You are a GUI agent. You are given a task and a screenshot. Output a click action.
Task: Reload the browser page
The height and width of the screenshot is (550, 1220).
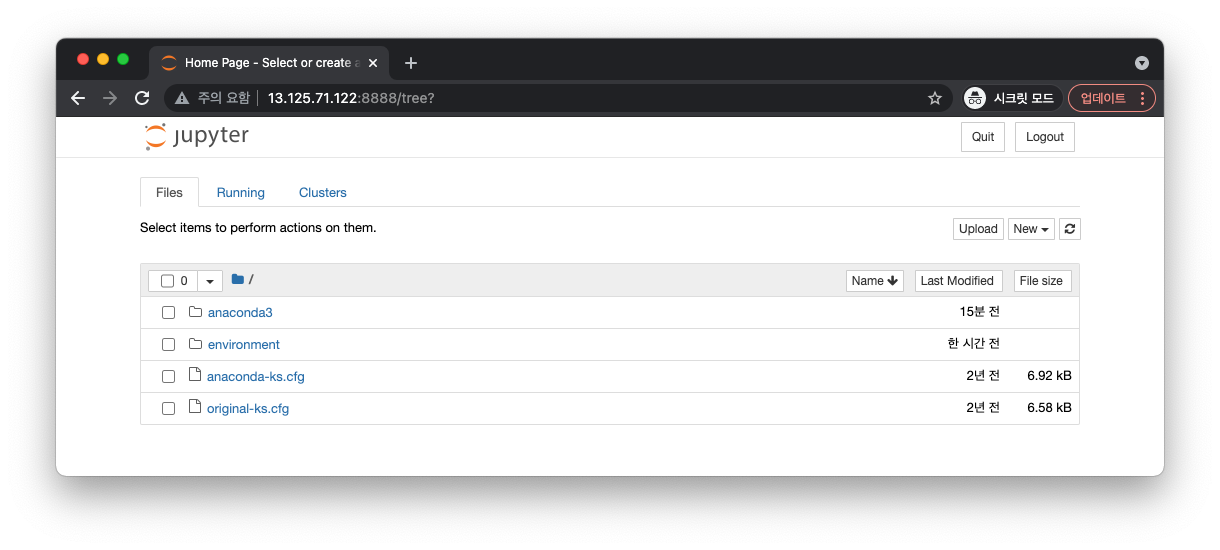(x=142, y=98)
